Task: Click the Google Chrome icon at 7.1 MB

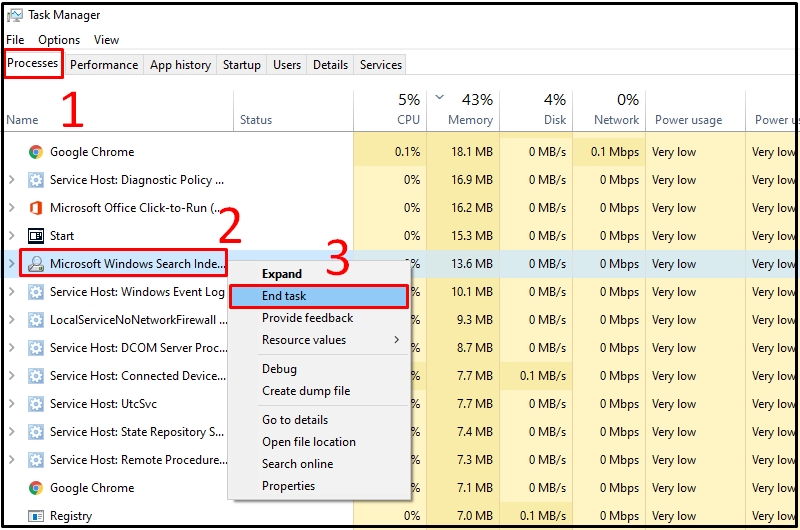Action: pos(36,488)
